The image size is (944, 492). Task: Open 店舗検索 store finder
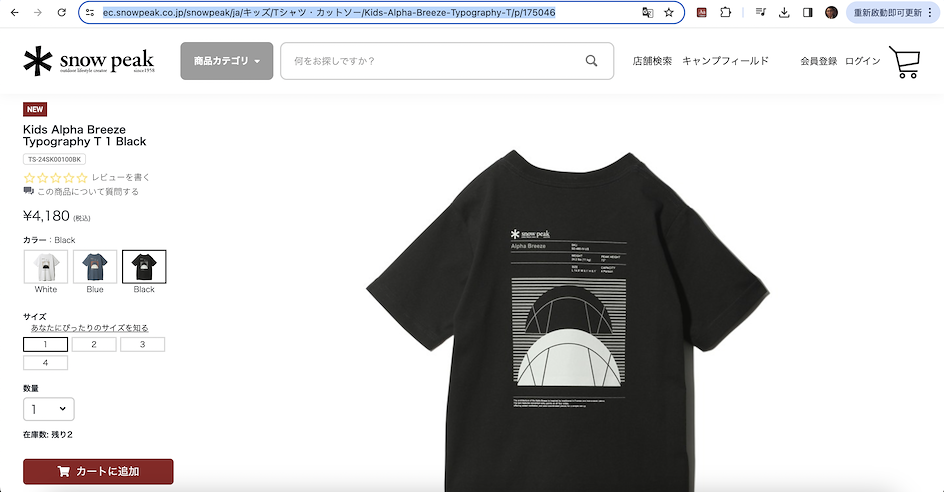(x=652, y=61)
